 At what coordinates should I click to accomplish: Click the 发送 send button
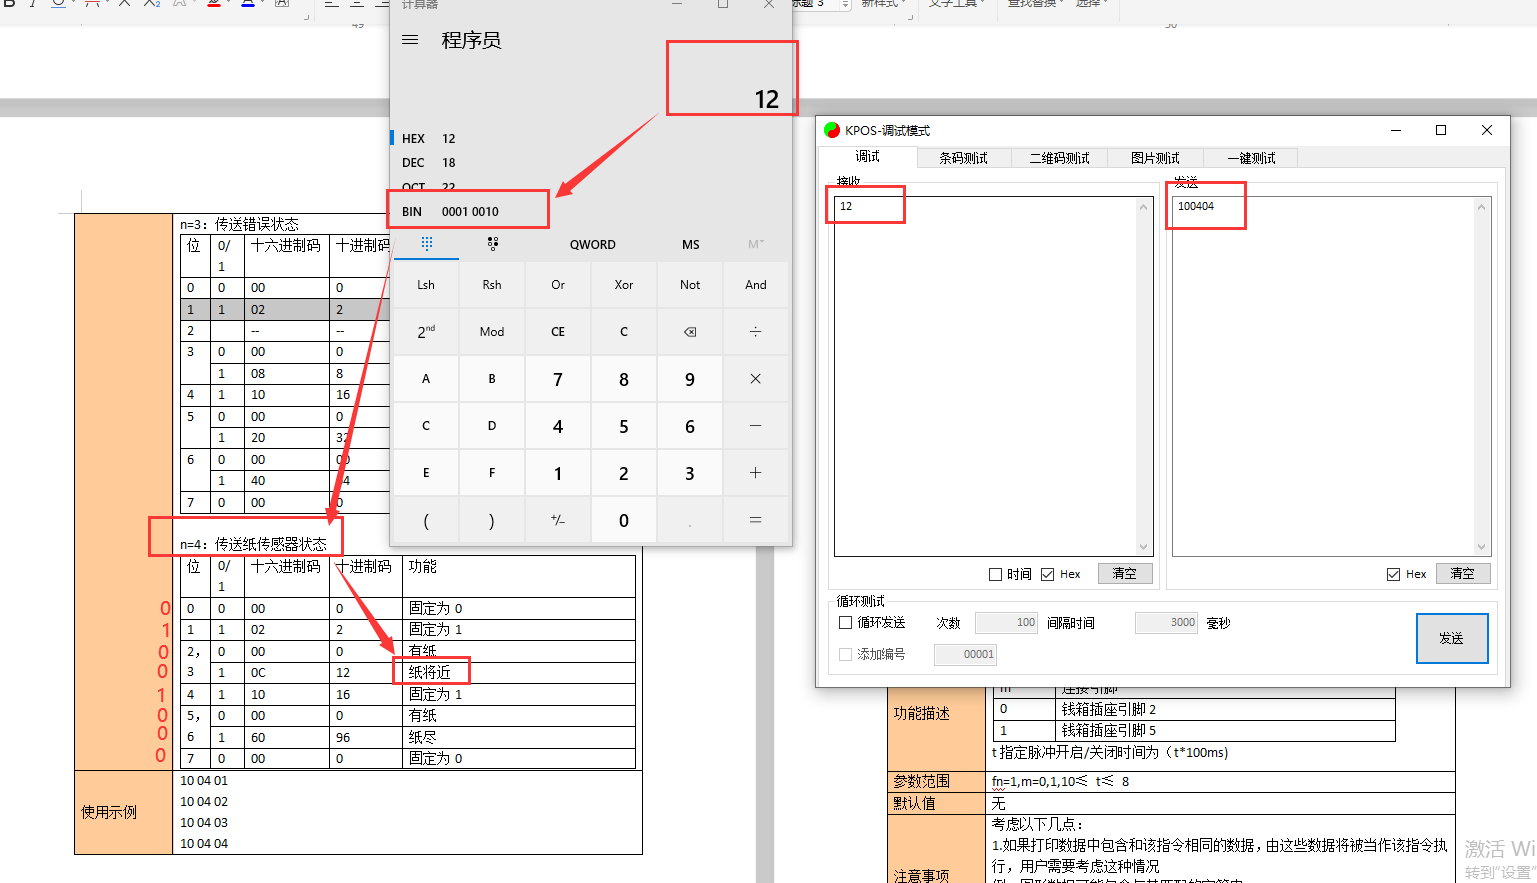[x=1451, y=638]
